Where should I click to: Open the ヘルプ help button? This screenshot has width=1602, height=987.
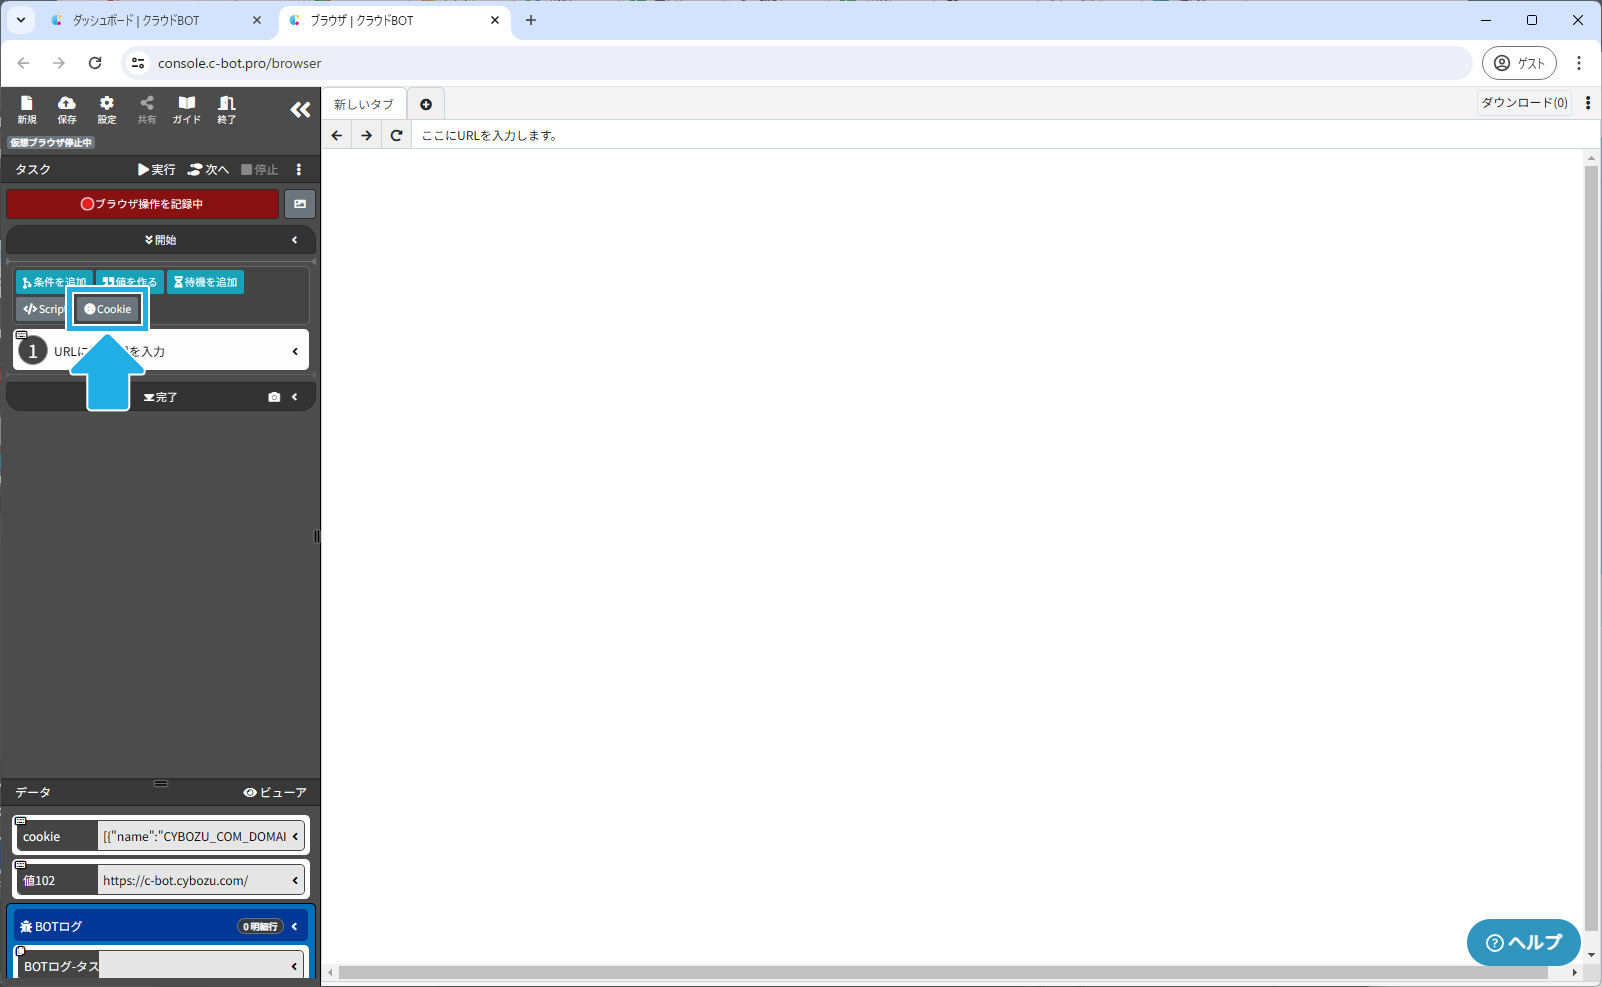[1524, 942]
